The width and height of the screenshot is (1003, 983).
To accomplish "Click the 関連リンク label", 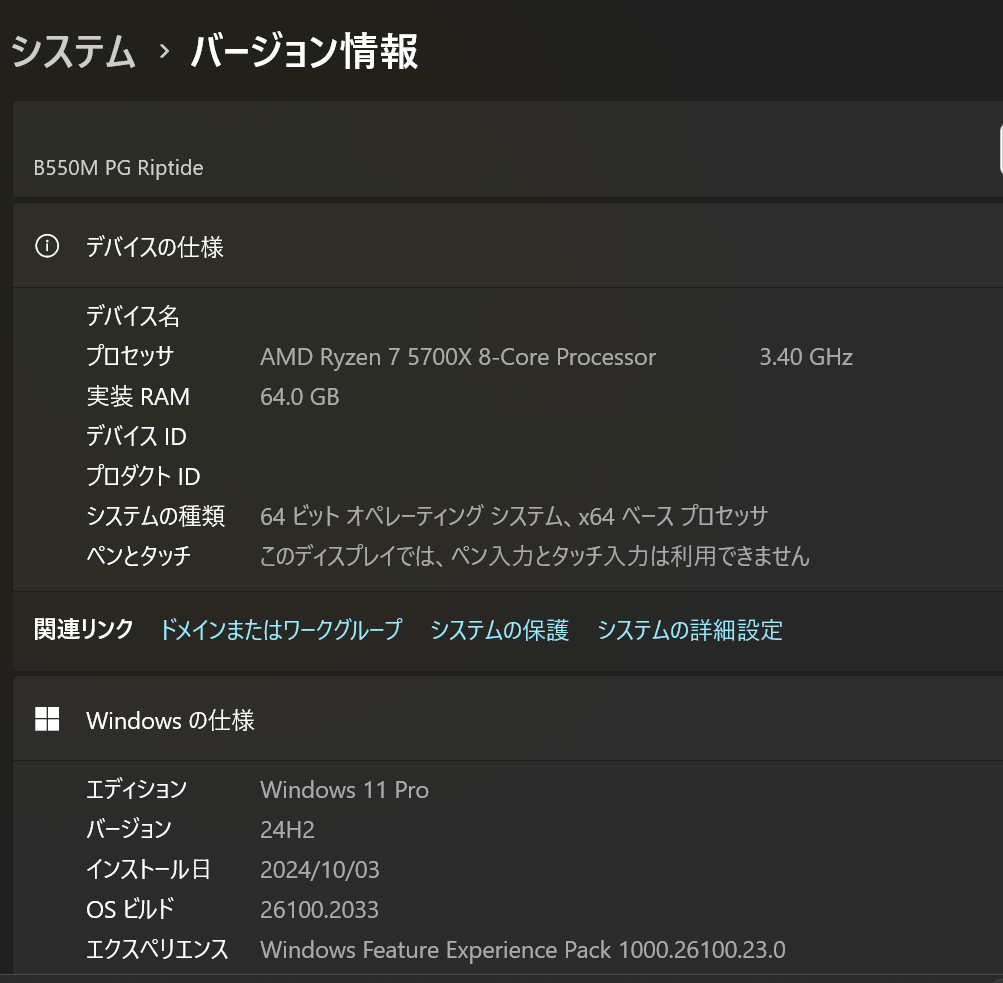I will point(83,629).
